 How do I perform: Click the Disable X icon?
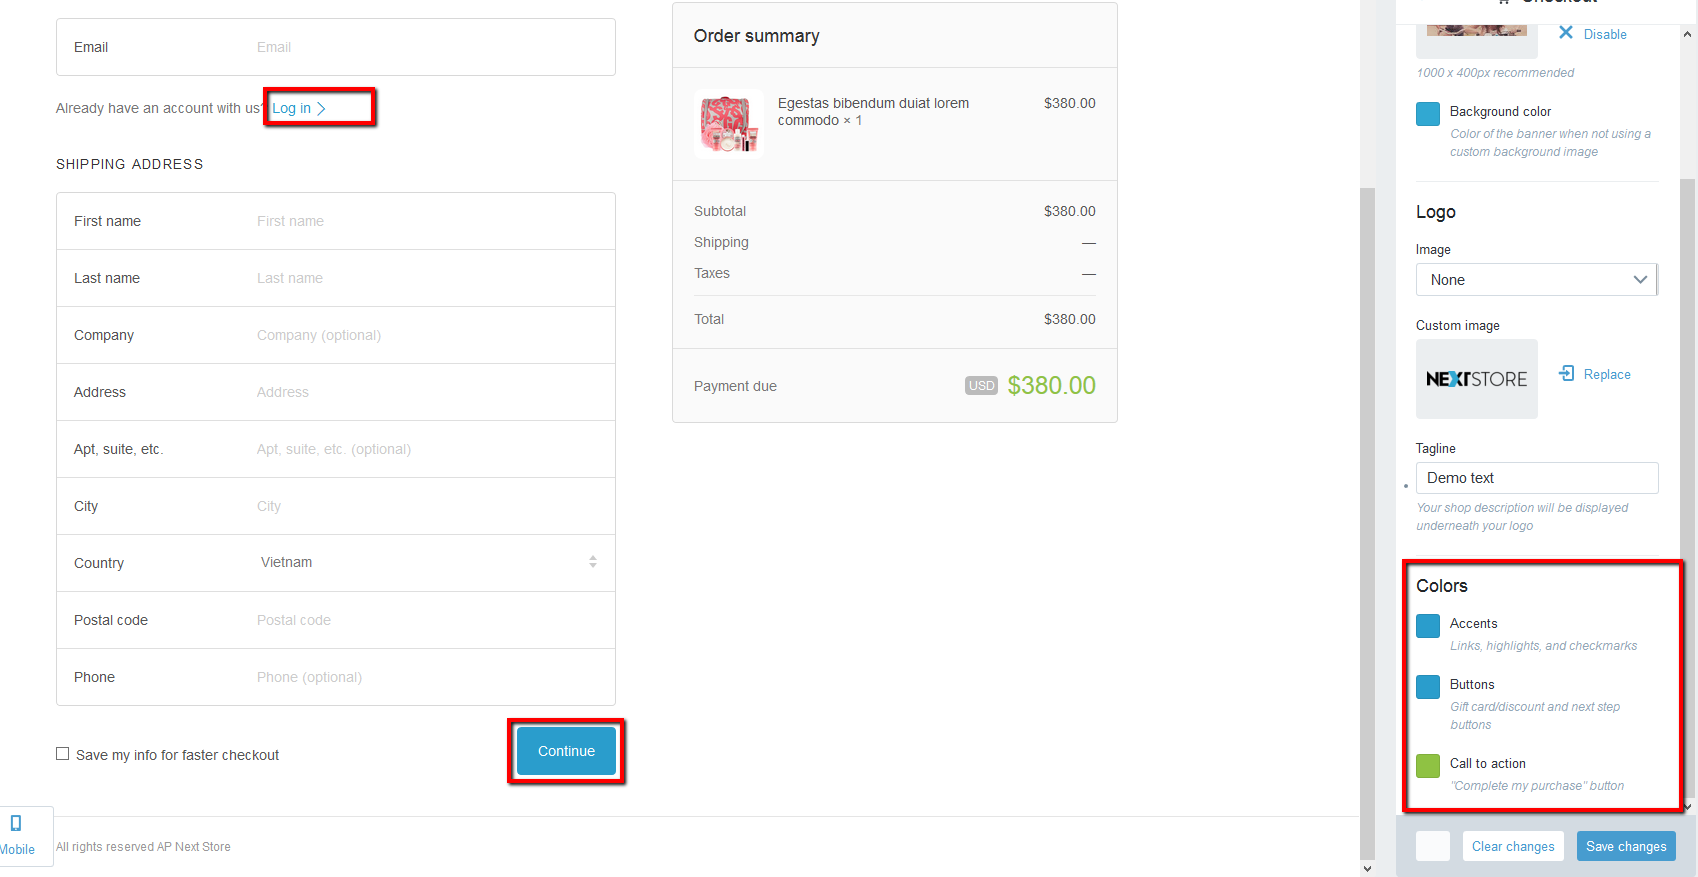[x=1566, y=33]
